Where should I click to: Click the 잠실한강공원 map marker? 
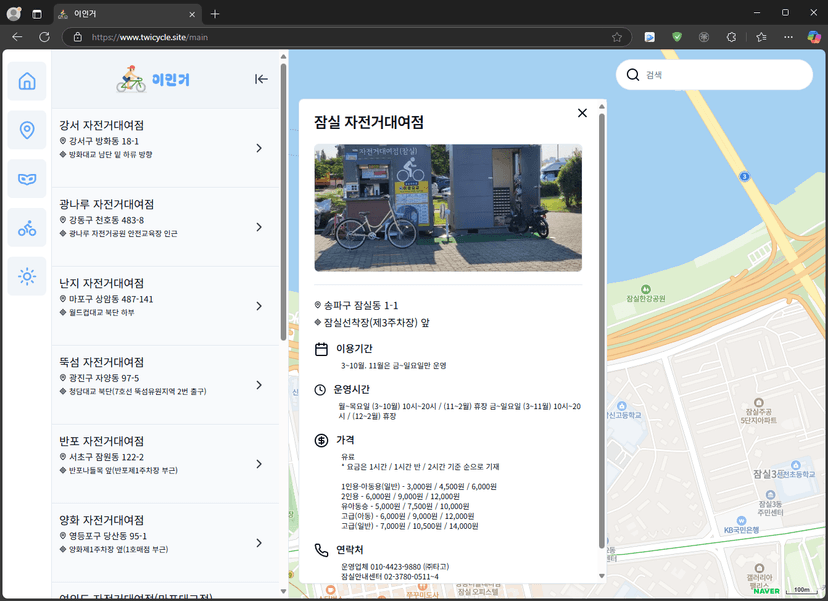[x=645, y=289]
